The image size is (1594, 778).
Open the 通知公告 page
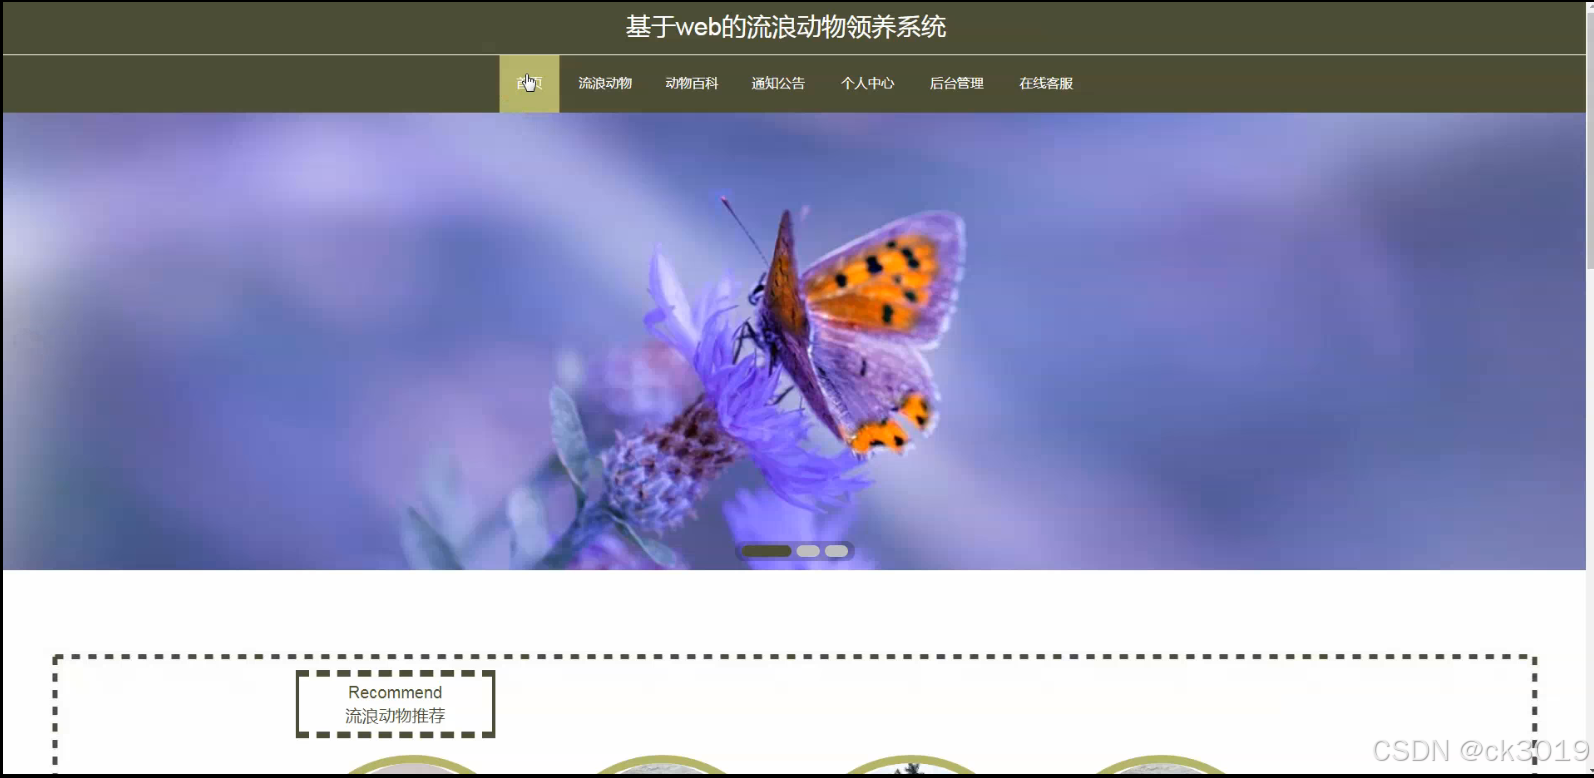point(778,83)
